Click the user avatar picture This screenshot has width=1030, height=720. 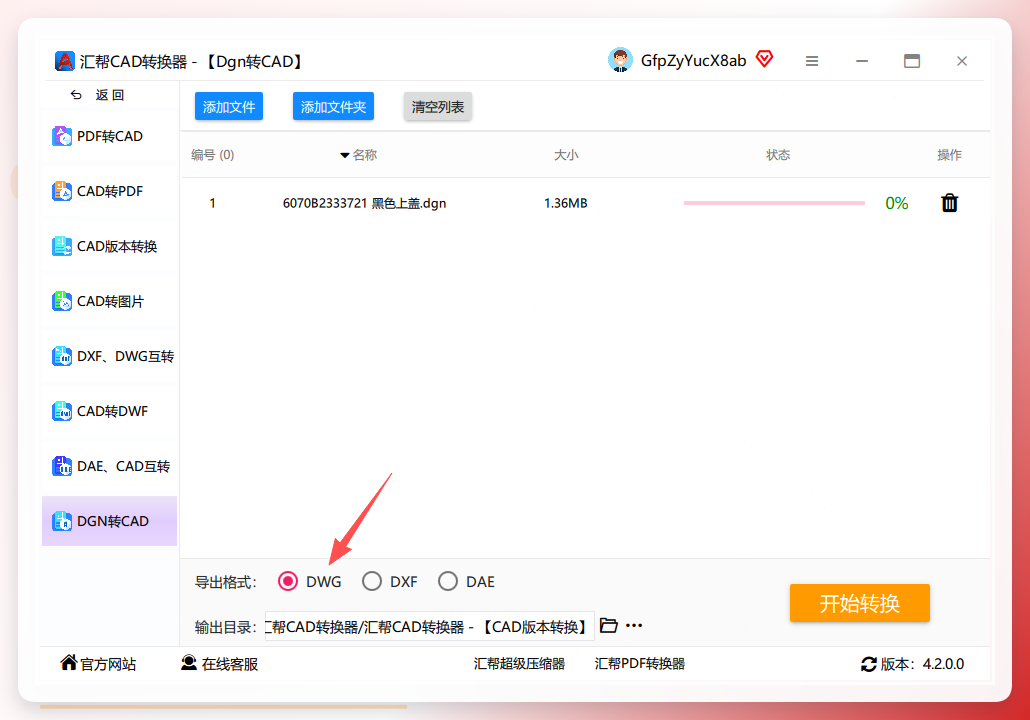point(620,60)
